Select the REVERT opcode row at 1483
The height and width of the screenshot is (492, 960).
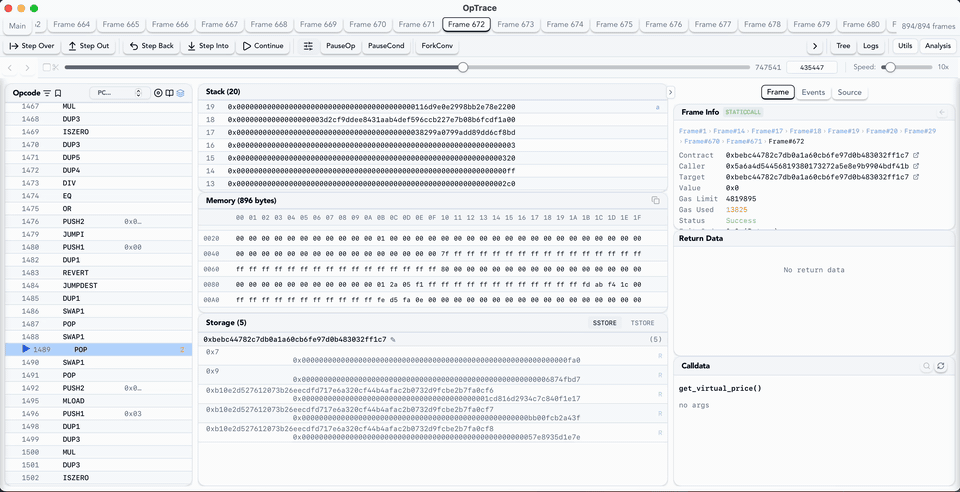[x=99, y=272]
